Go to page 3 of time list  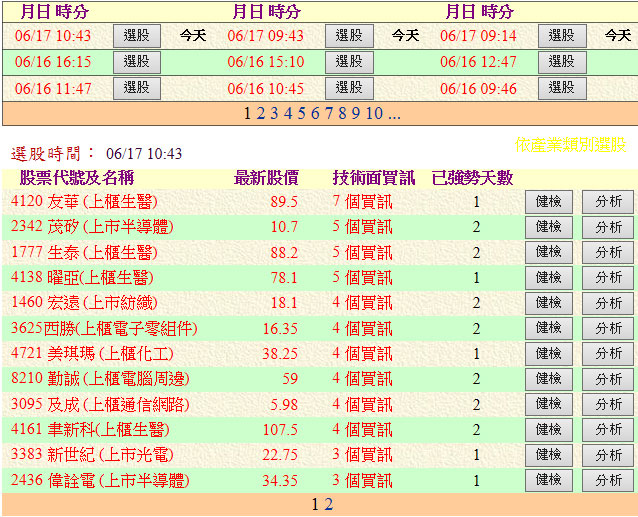point(274,113)
